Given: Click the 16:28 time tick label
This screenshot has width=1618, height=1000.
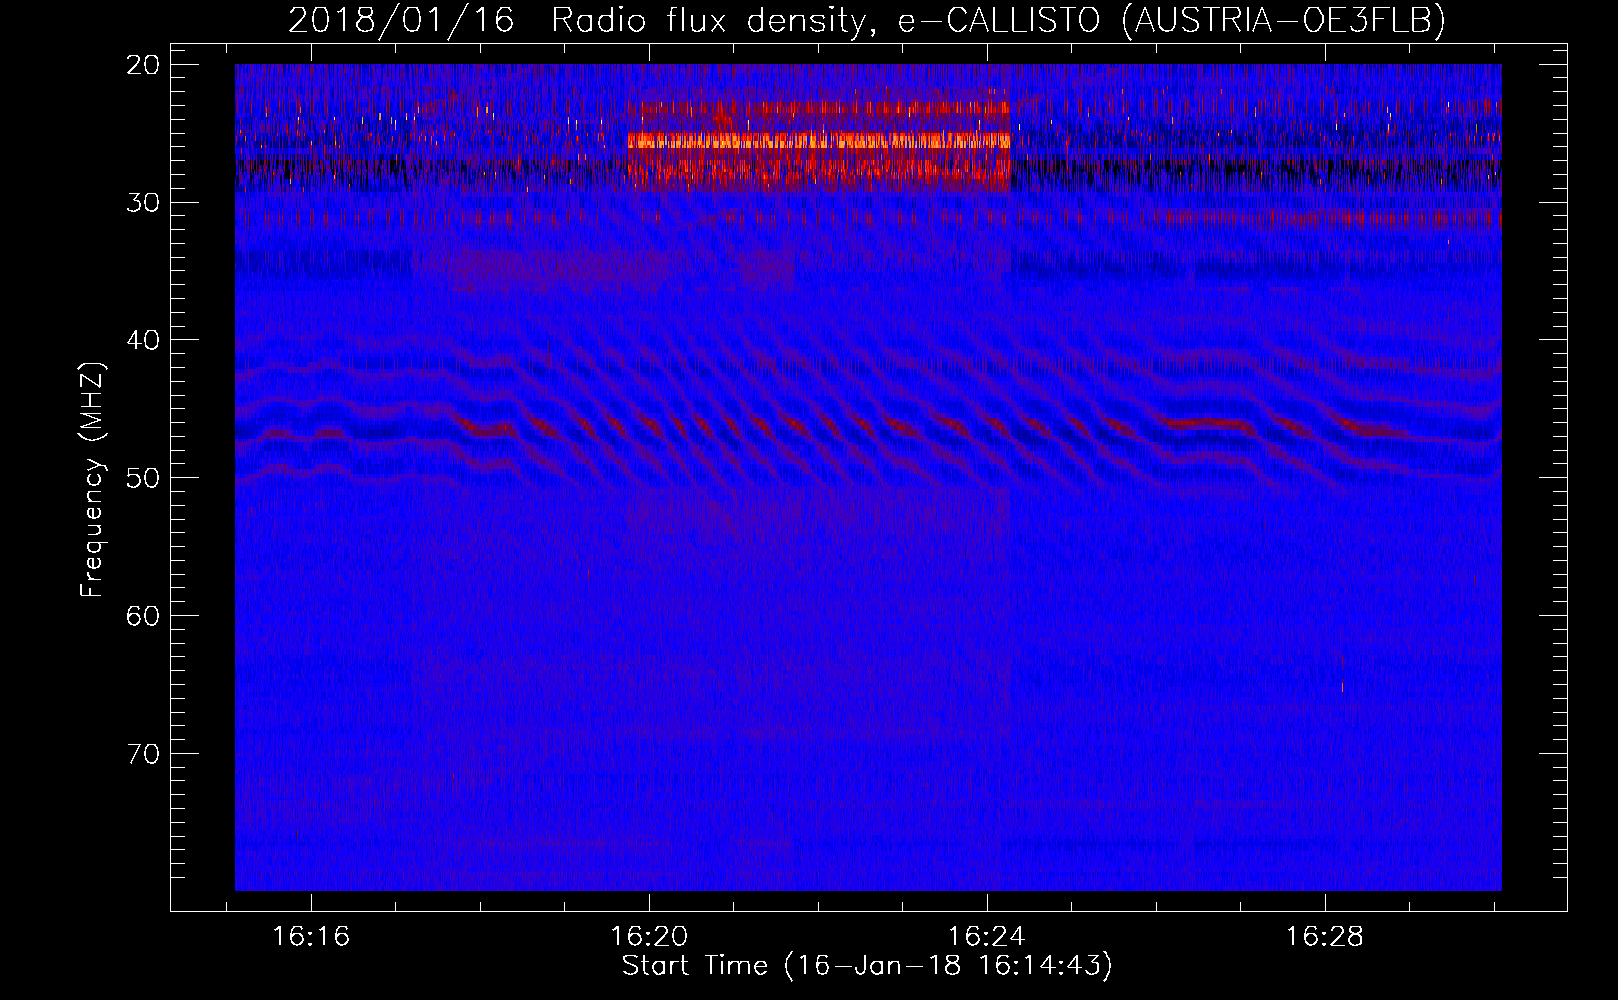Looking at the screenshot, I should click(x=1325, y=937).
